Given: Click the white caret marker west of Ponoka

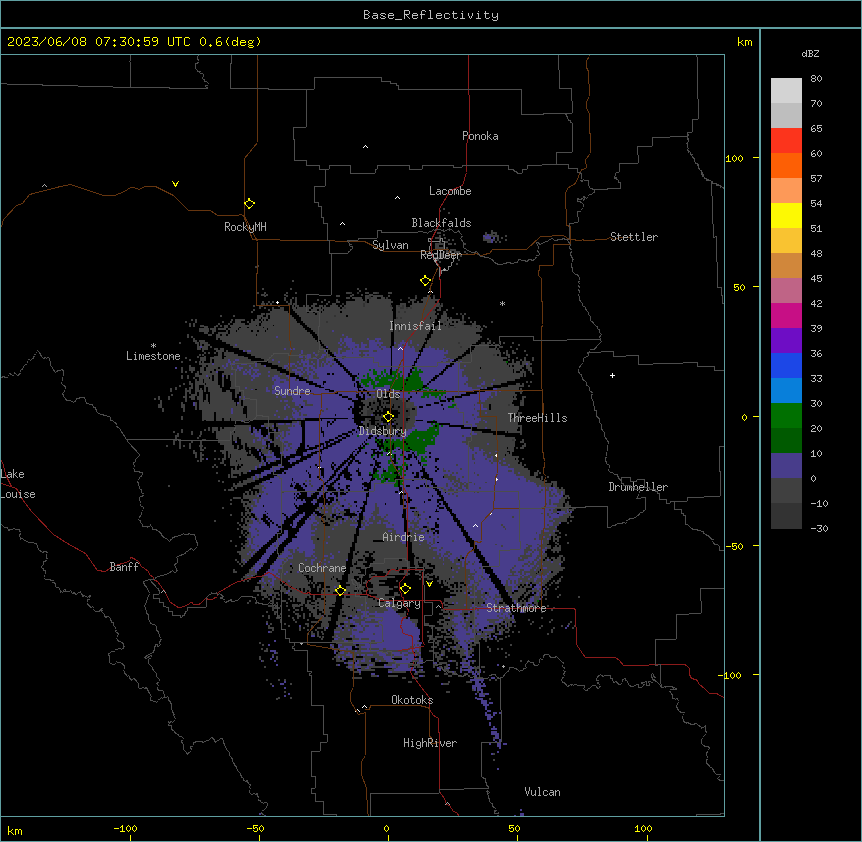Looking at the screenshot, I should [366, 147].
